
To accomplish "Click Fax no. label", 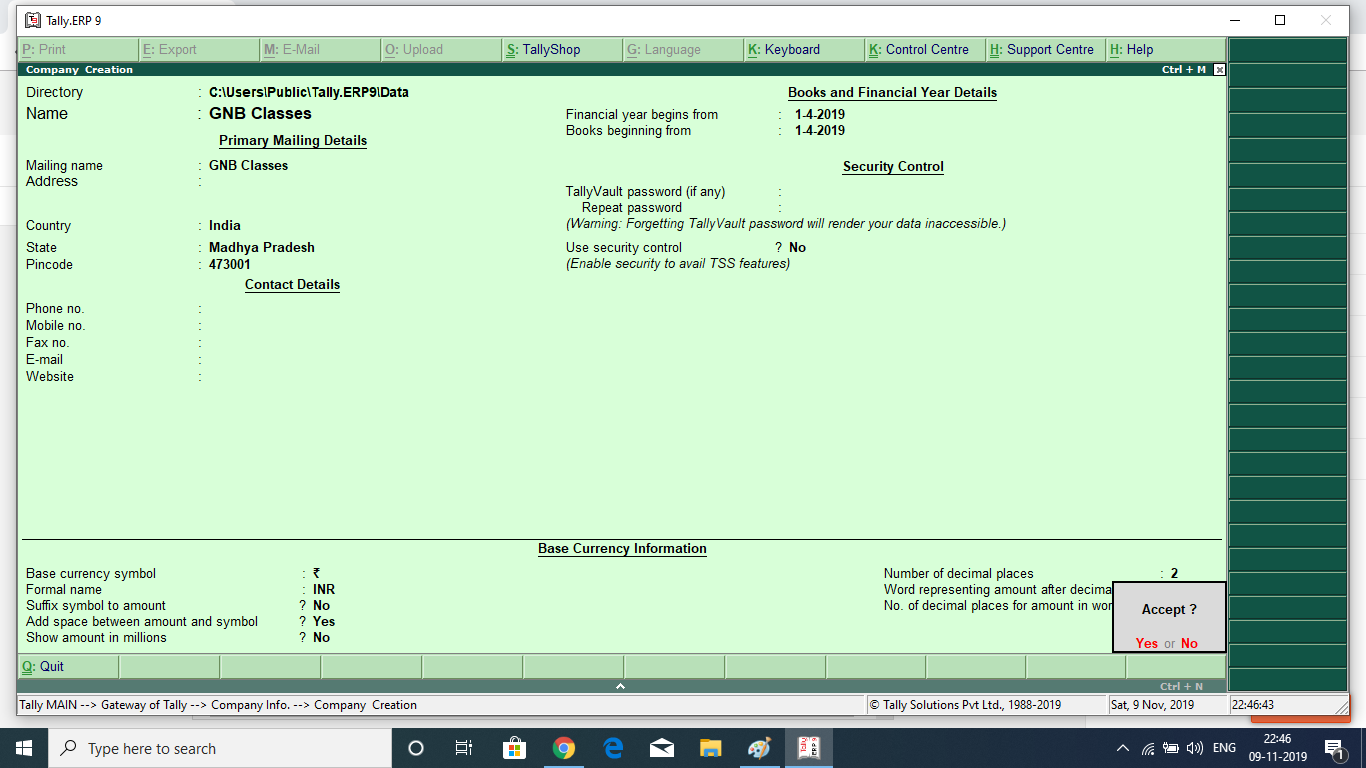I will pyautogui.click(x=48, y=342).
